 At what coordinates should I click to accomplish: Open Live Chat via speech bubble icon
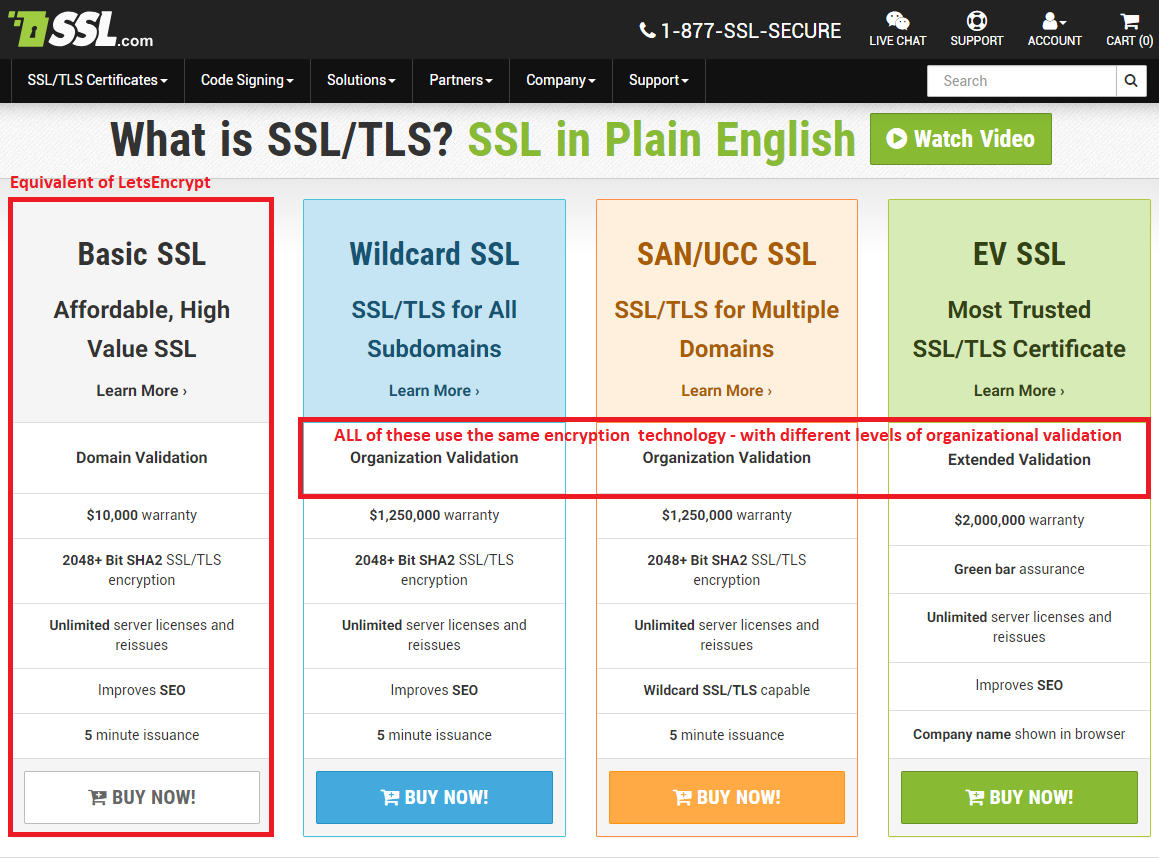pyautogui.click(x=897, y=21)
